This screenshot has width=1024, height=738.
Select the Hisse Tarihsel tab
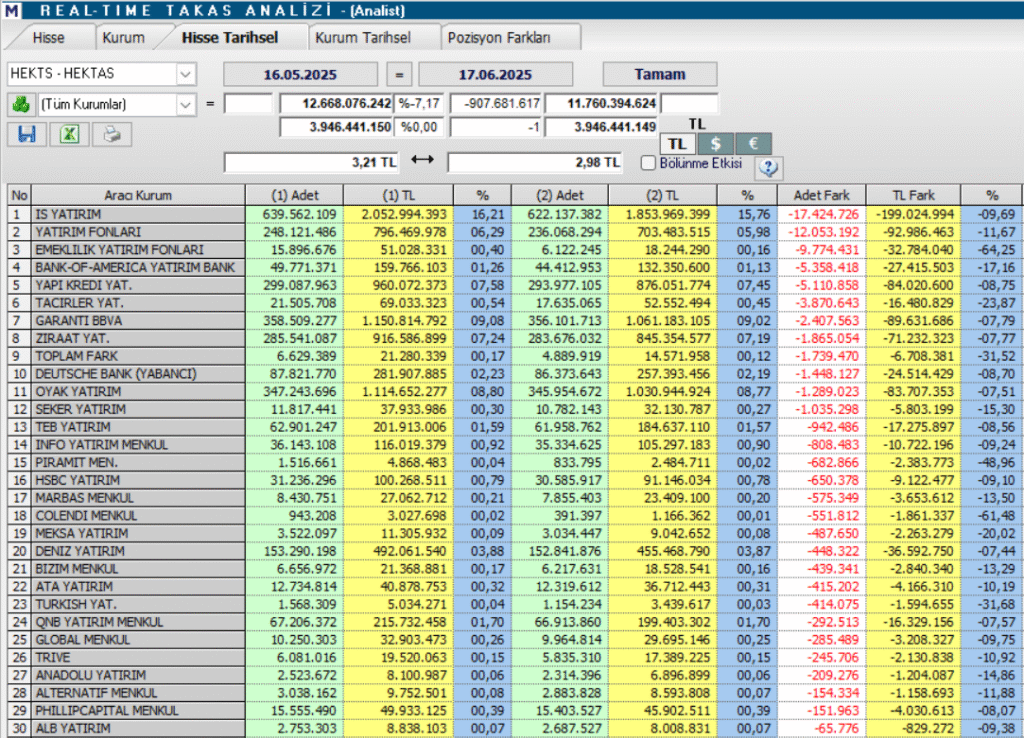coord(230,38)
